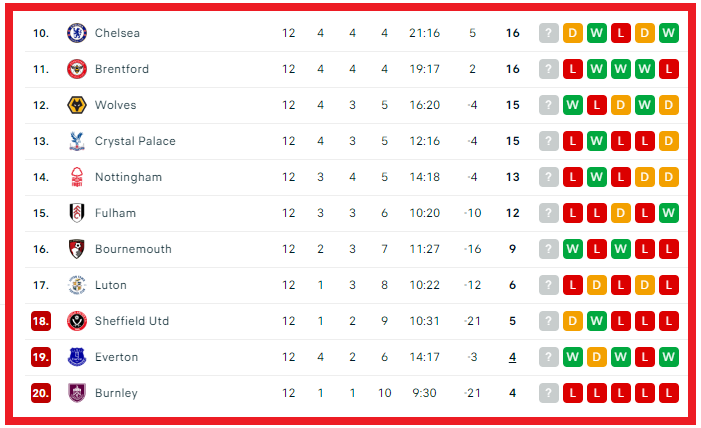Screen dimensions: 701x428
Task: Click the Everton club crest icon
Action: 77,357
